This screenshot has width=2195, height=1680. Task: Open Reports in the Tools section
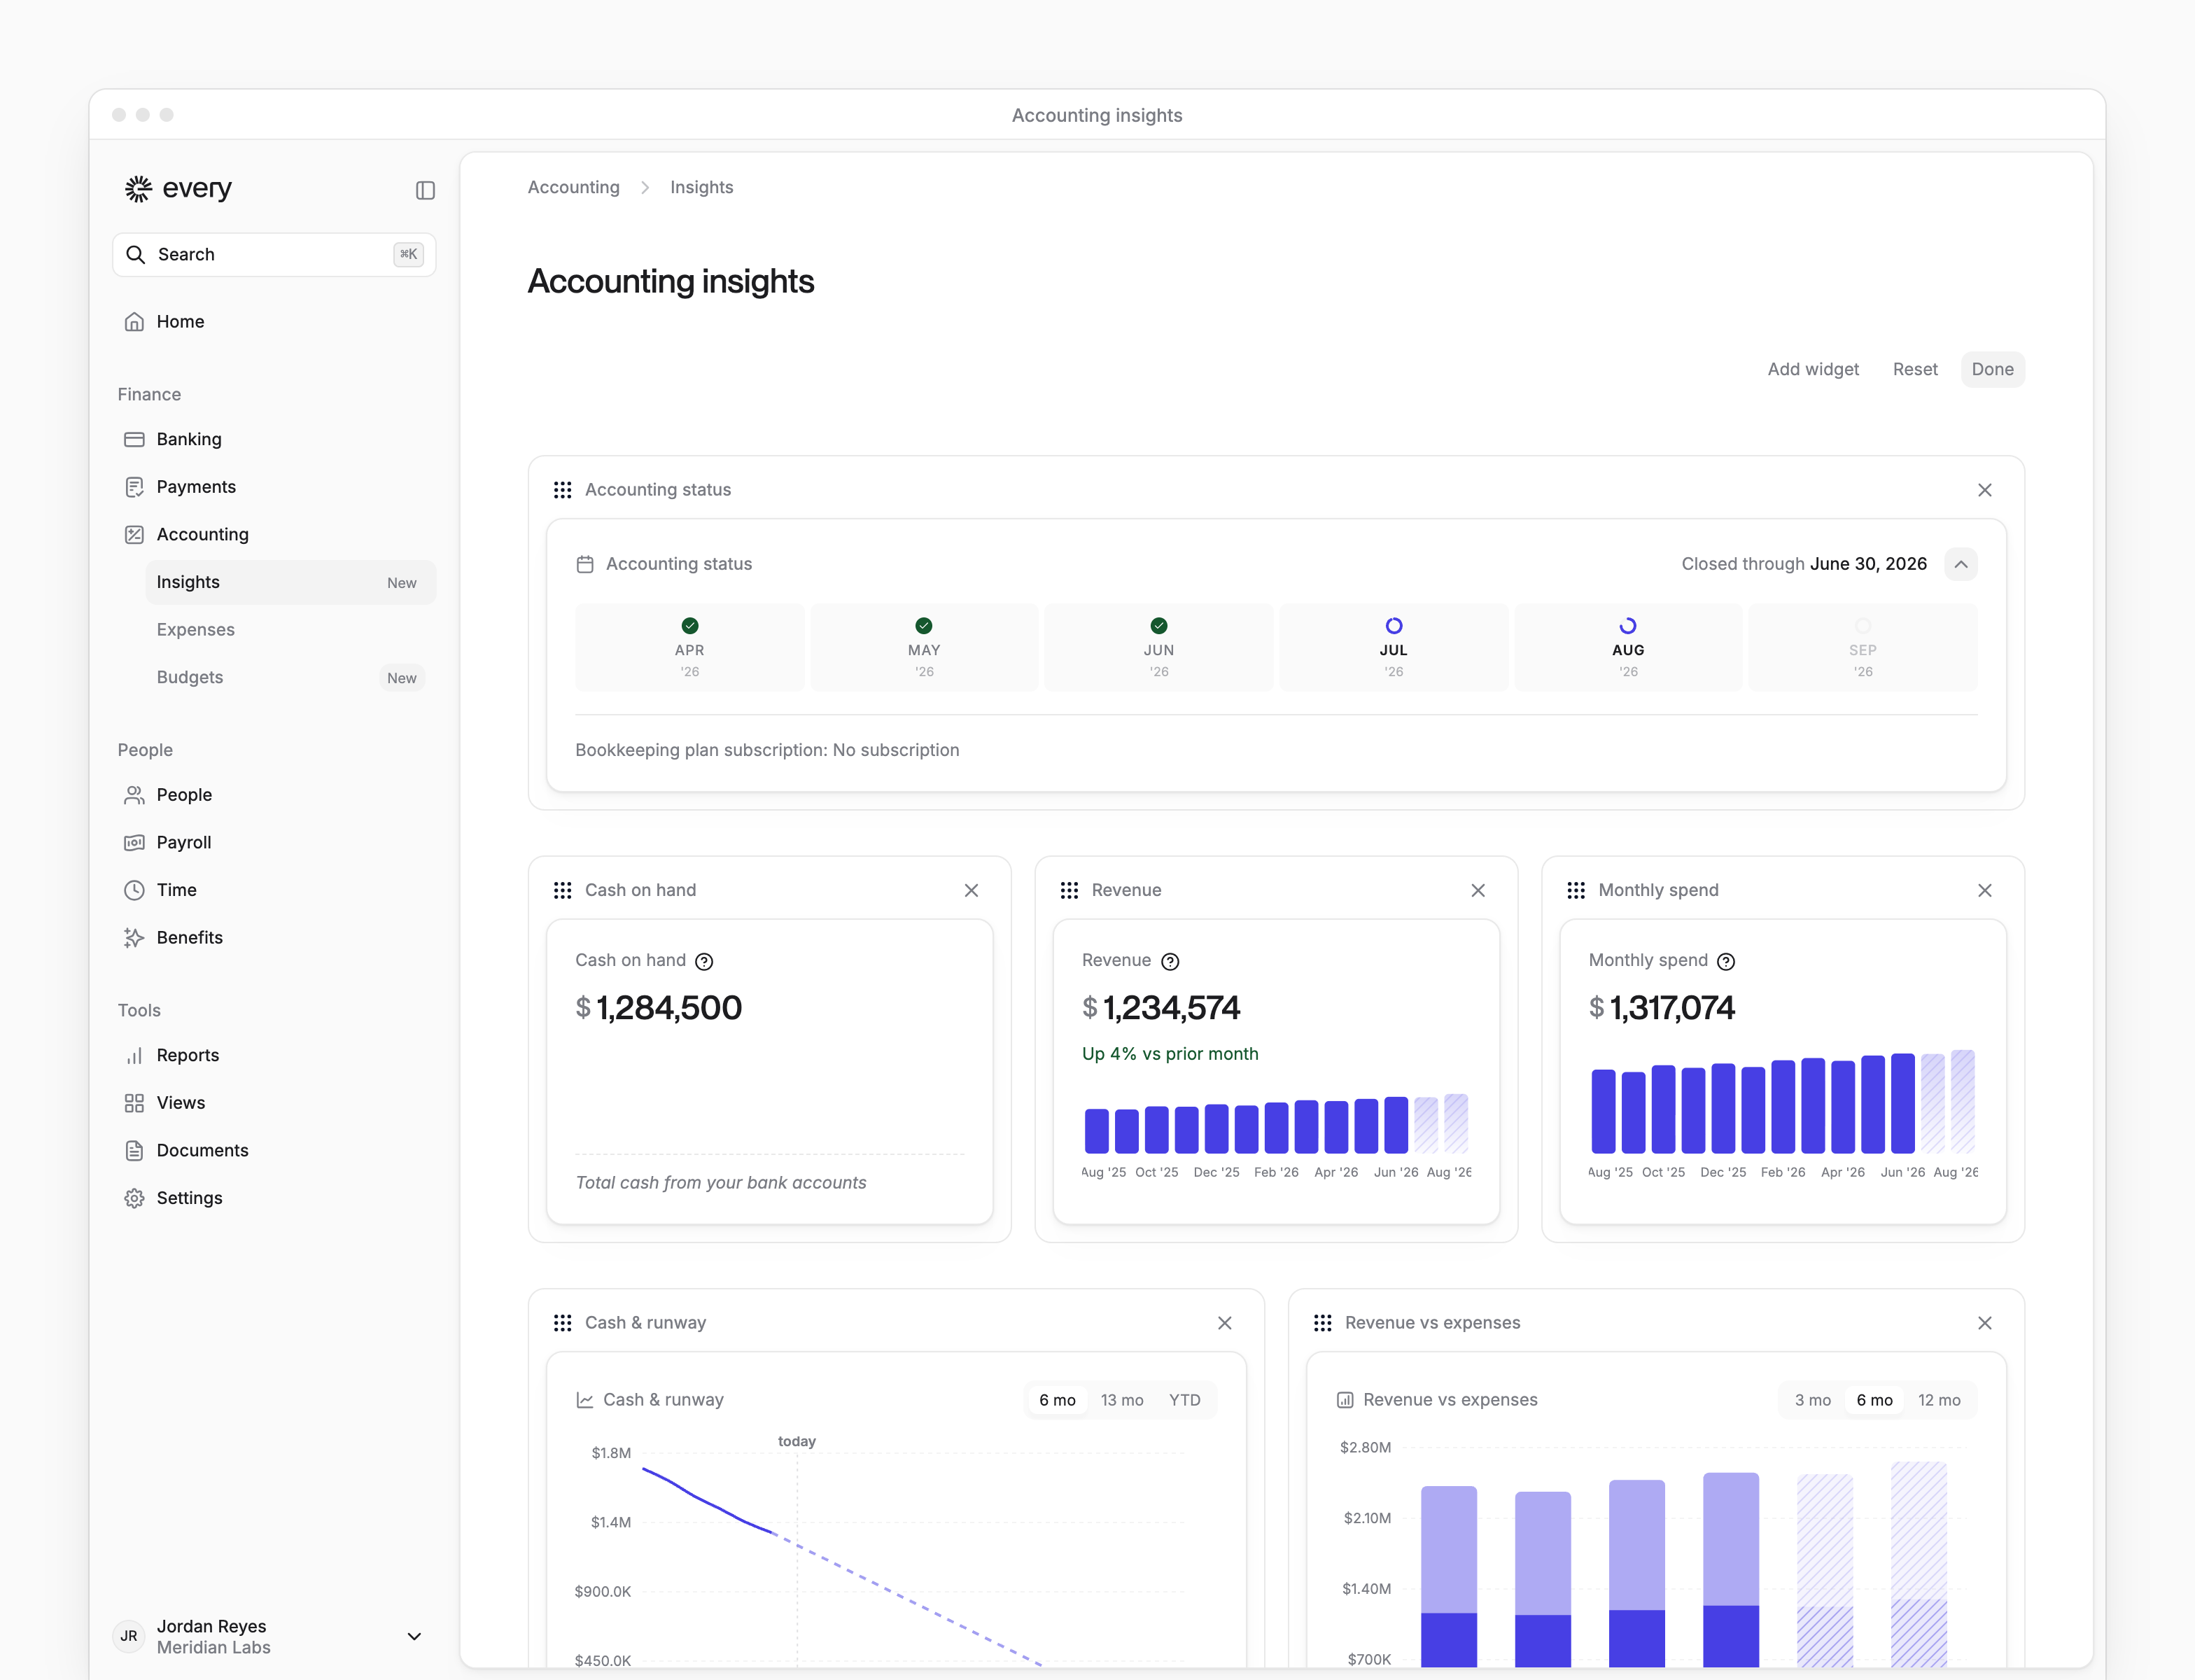point(274,1055)
